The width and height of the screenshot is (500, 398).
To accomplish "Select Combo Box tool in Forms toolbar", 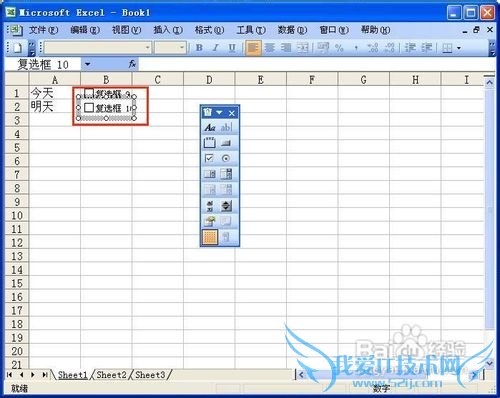I will point(226,174).
